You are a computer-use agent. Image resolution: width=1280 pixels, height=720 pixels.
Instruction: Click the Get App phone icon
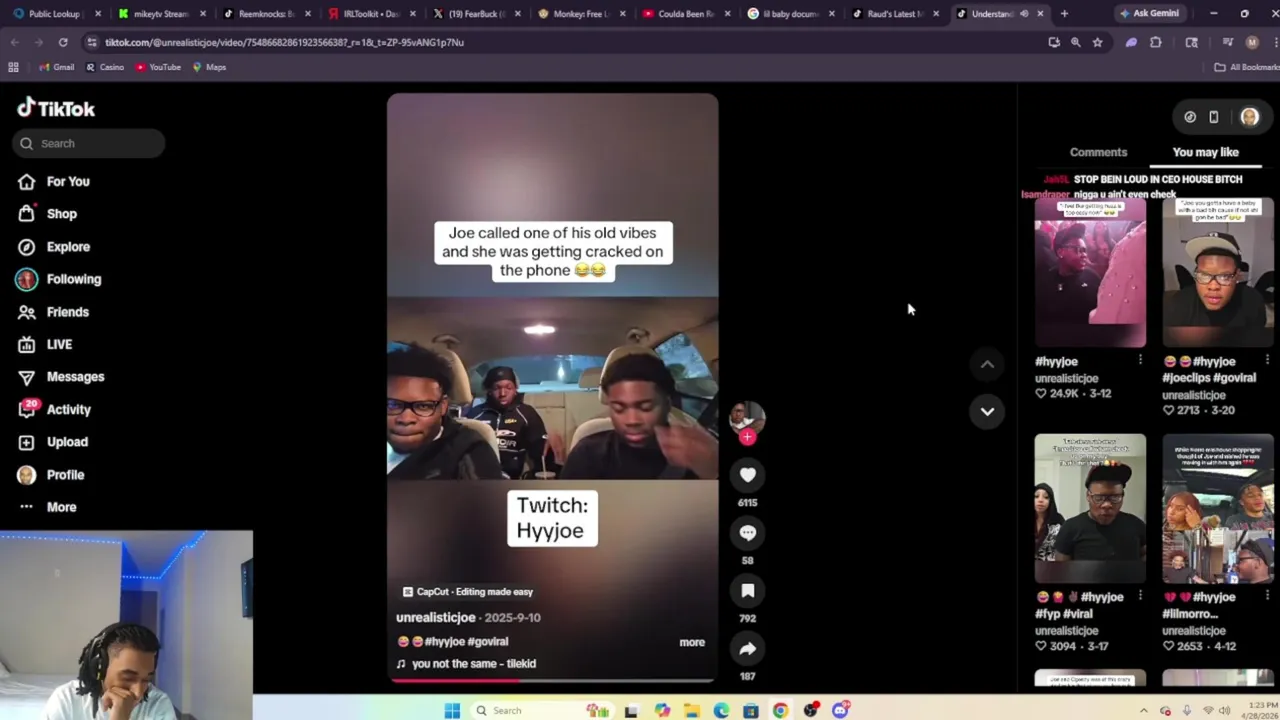click(1214, 117)
